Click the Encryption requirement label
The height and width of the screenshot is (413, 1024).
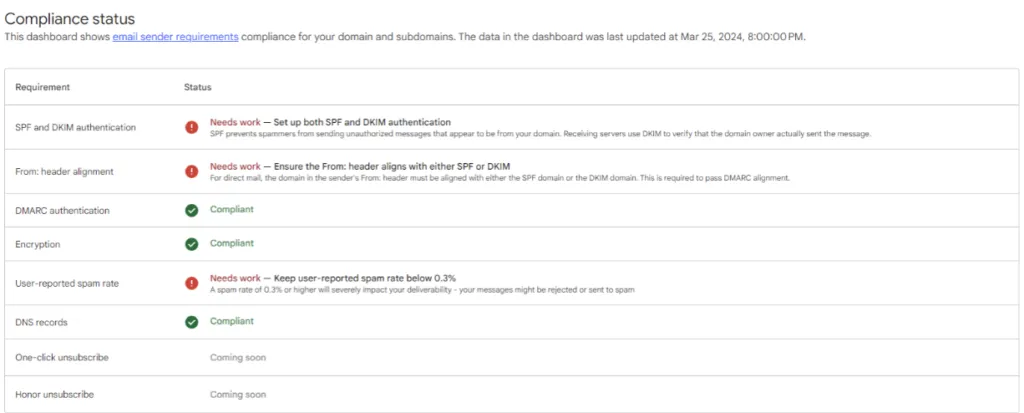pos(38,244)
